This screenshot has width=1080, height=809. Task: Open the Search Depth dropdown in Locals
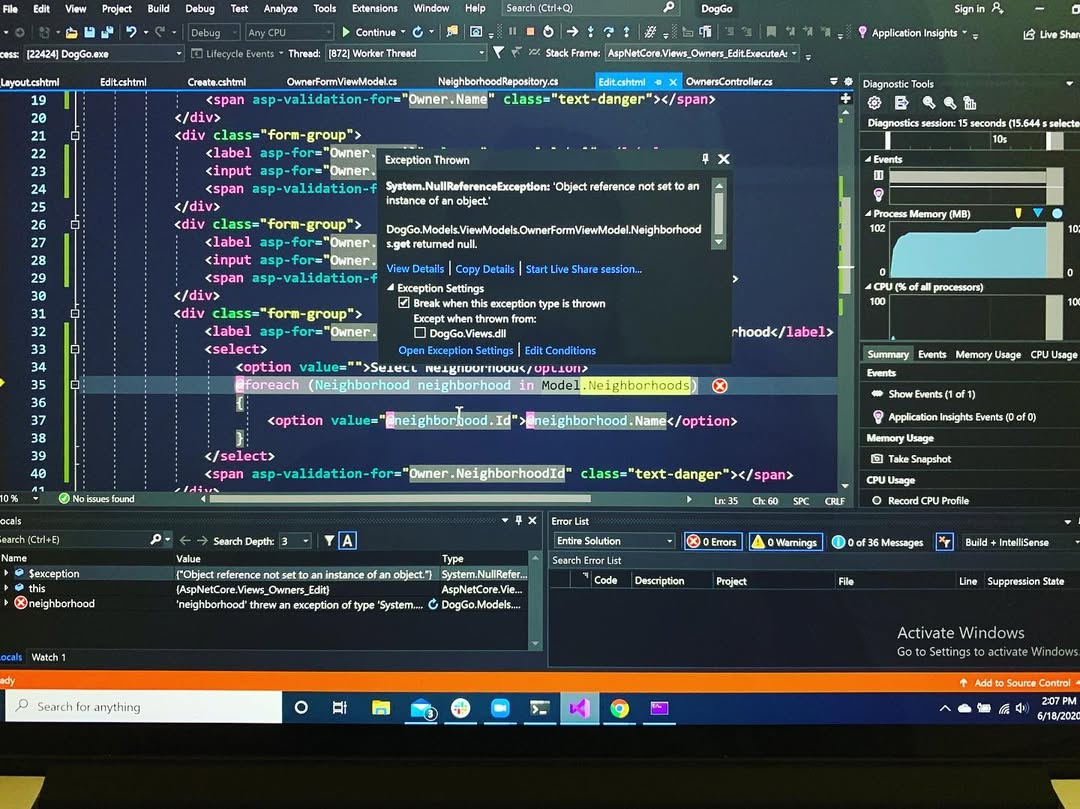296,541
